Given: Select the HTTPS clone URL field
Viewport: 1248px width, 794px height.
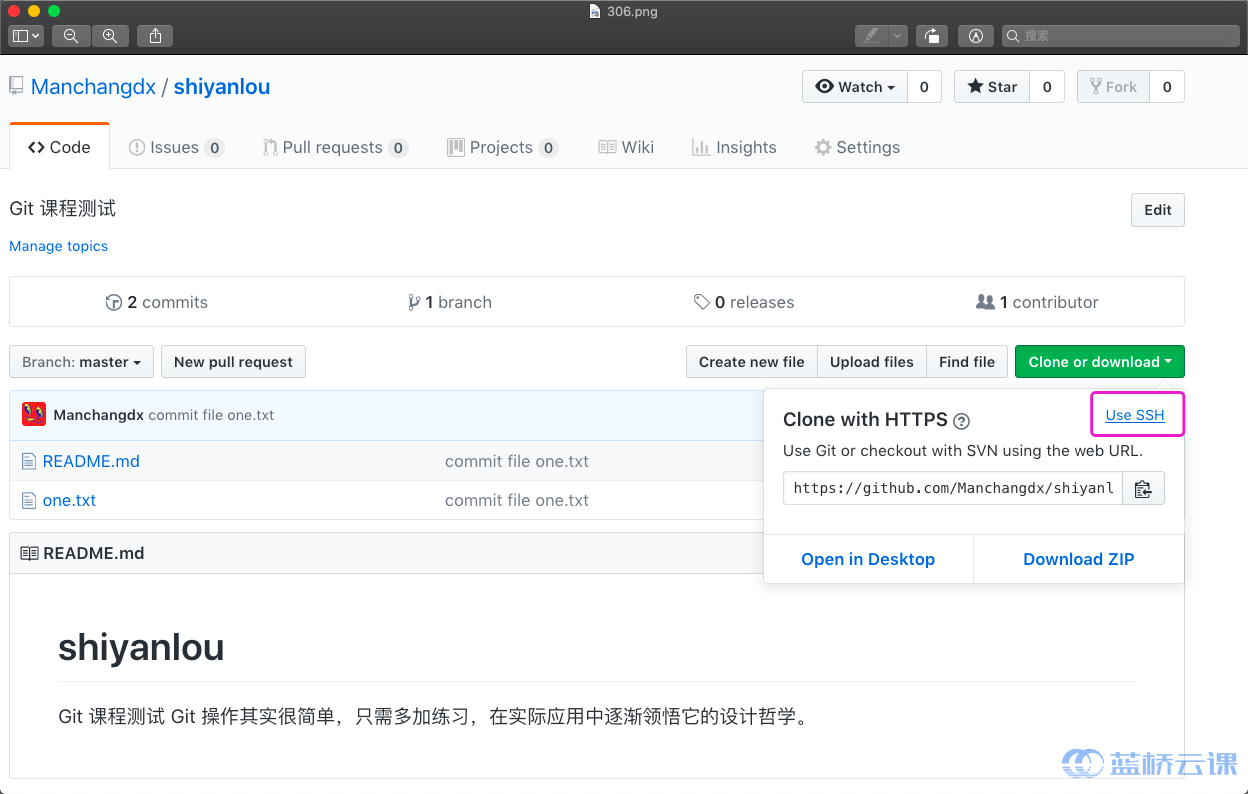Looking at the screenshot, I should pos(953,488).
